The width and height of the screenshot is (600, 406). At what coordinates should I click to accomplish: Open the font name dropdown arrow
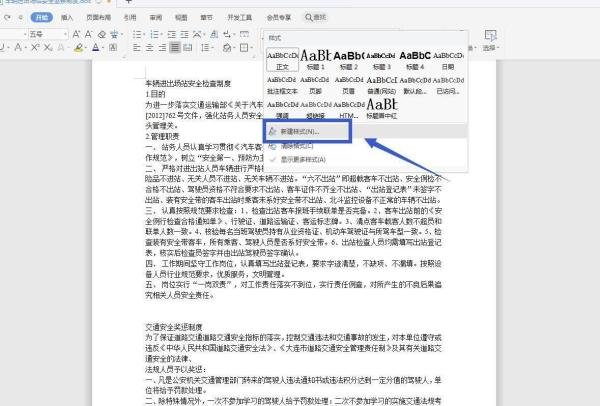(x=25, y=34)
